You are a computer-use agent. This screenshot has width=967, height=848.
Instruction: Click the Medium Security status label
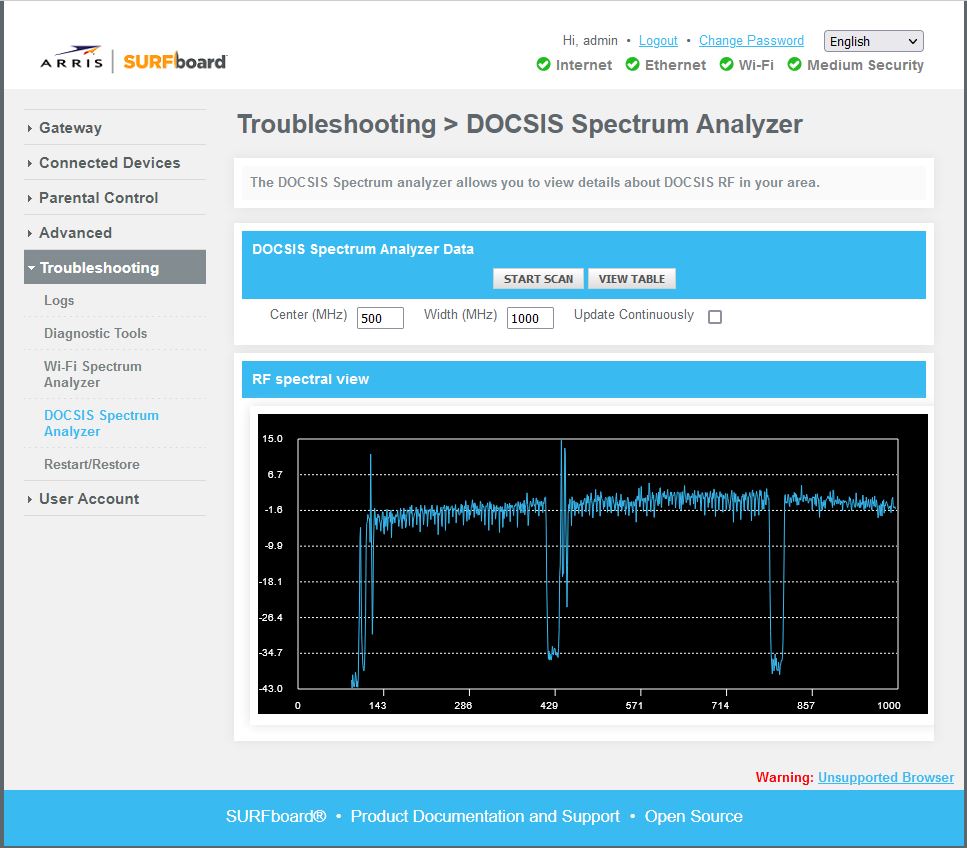pyautogui.click(x=865, y=65)
